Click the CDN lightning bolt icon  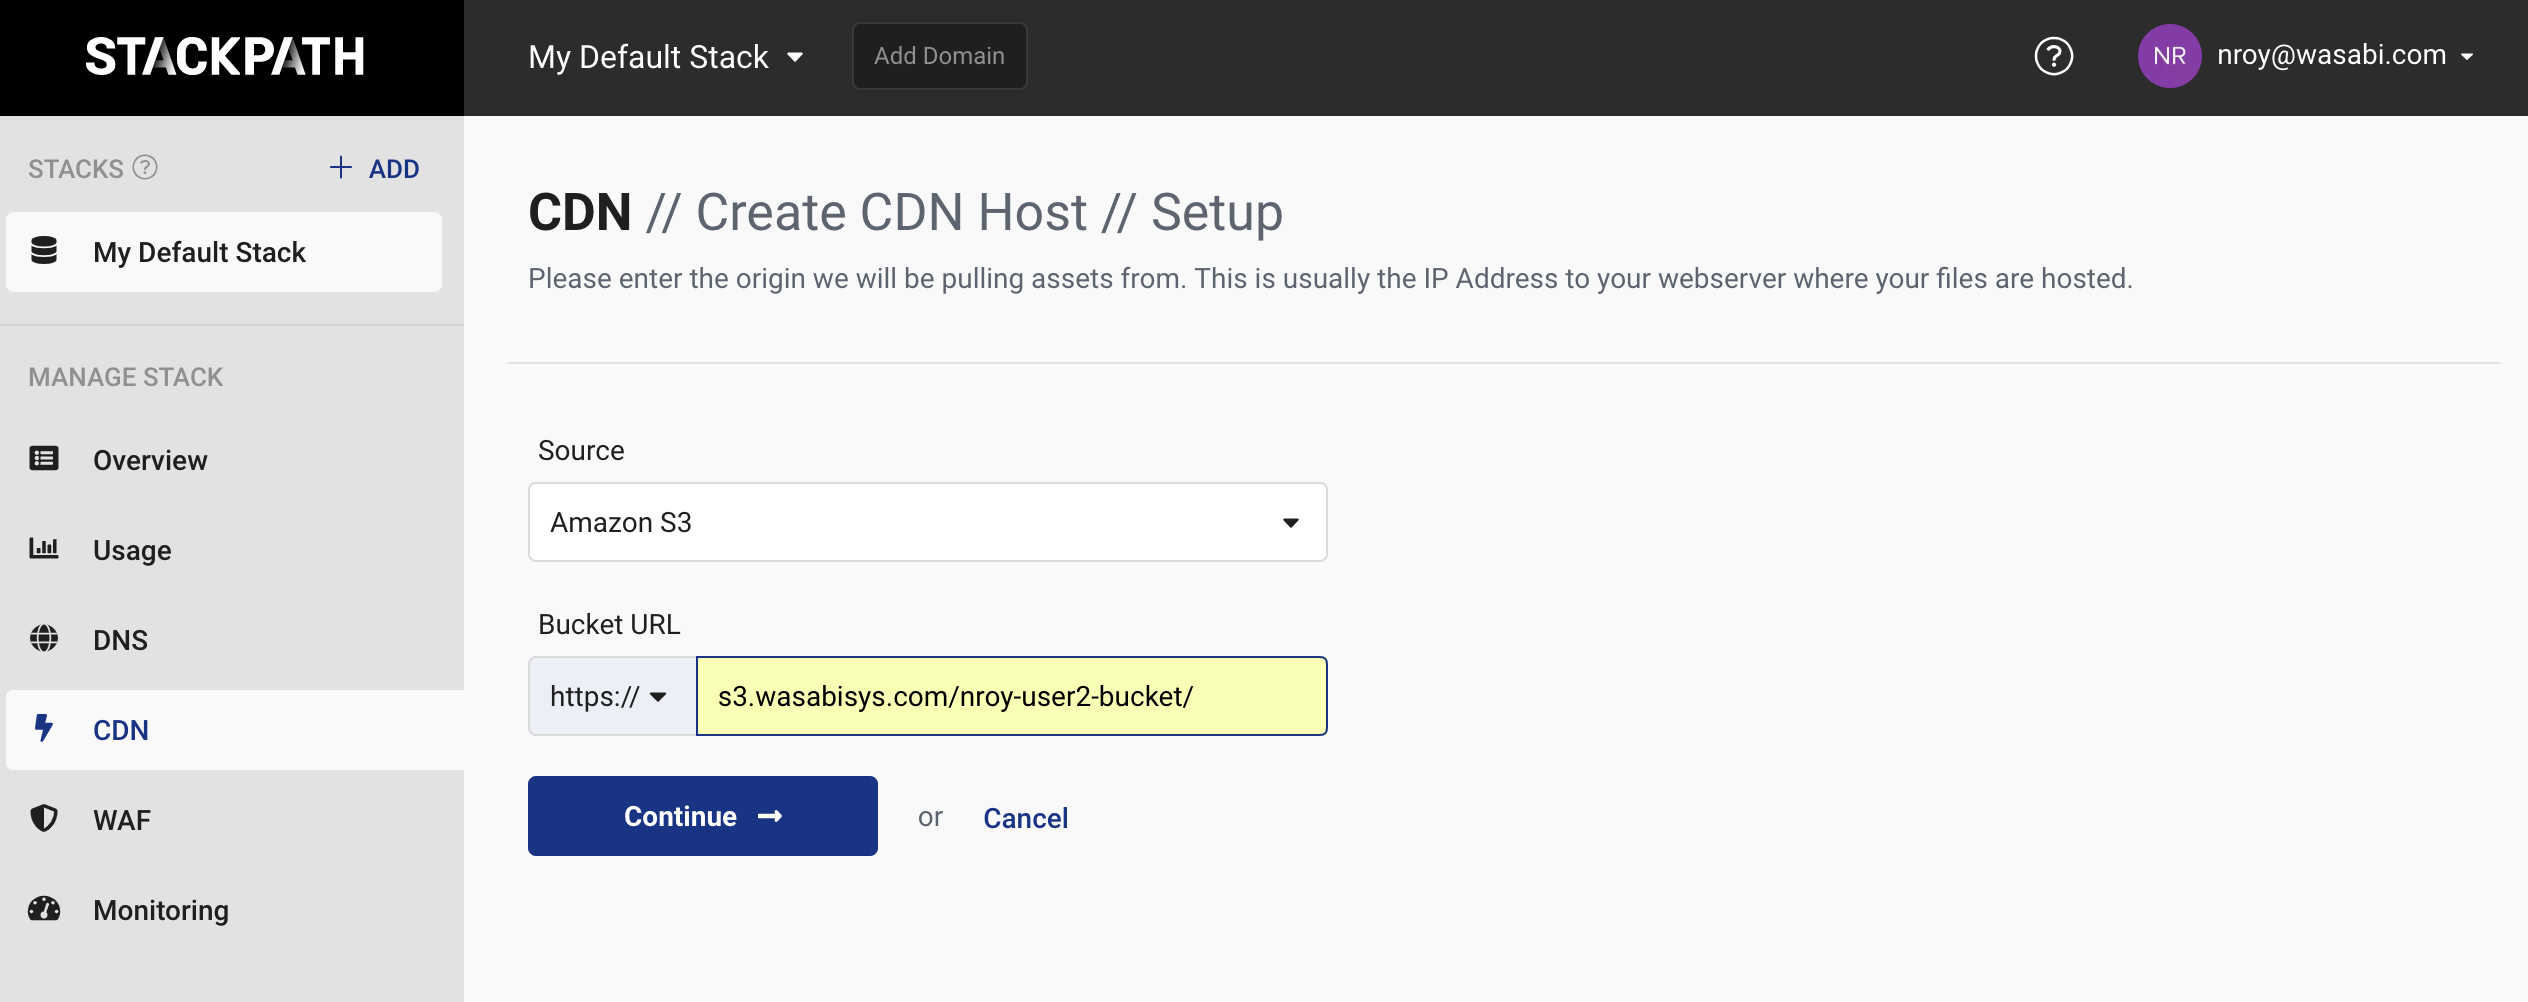click(43, 727)
